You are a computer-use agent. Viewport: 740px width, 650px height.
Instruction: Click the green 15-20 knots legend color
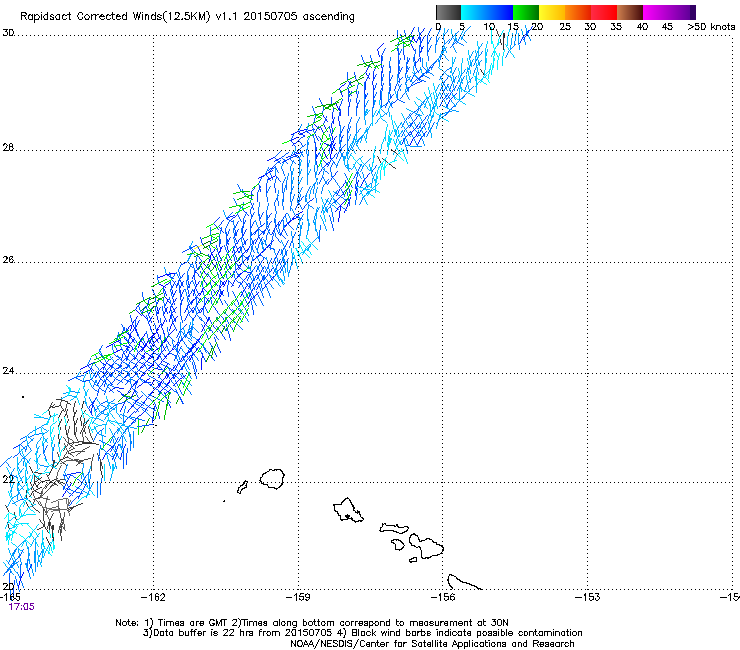click(x=526, y=12)
